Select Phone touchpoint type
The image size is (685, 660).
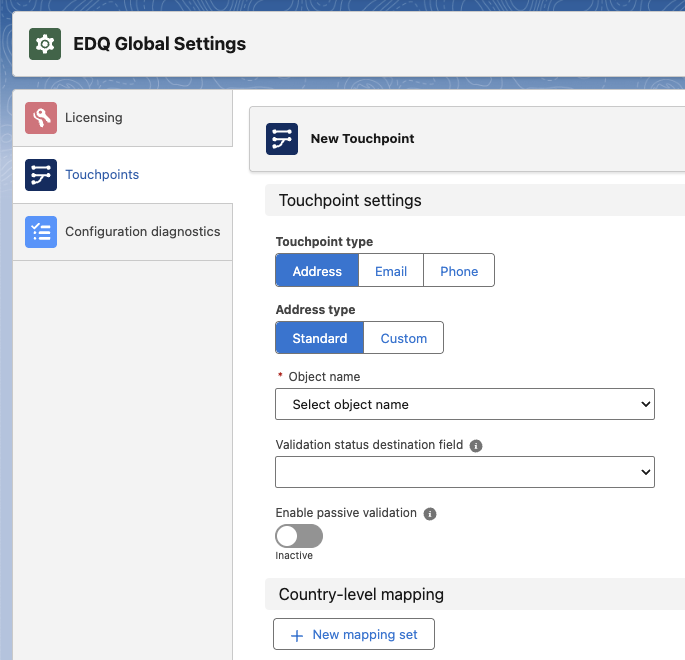click(459, 271)
